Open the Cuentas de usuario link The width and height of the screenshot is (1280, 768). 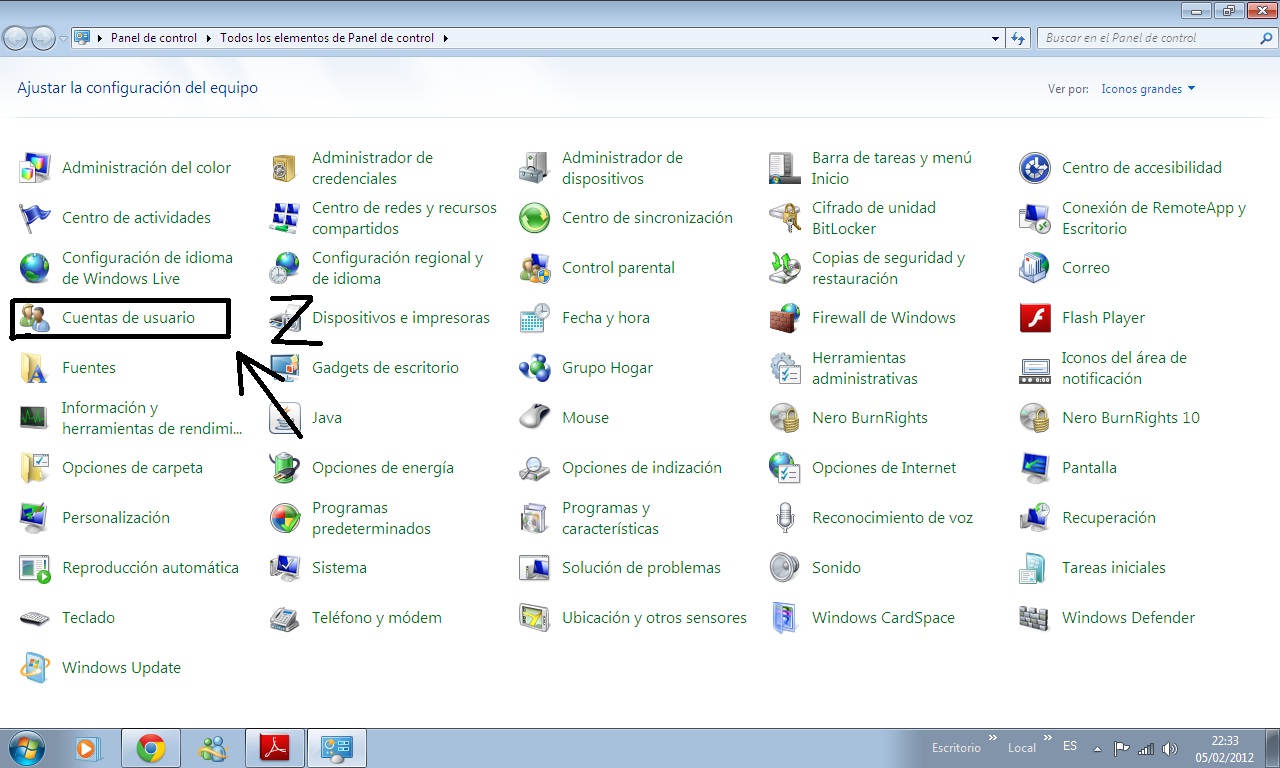128,318
